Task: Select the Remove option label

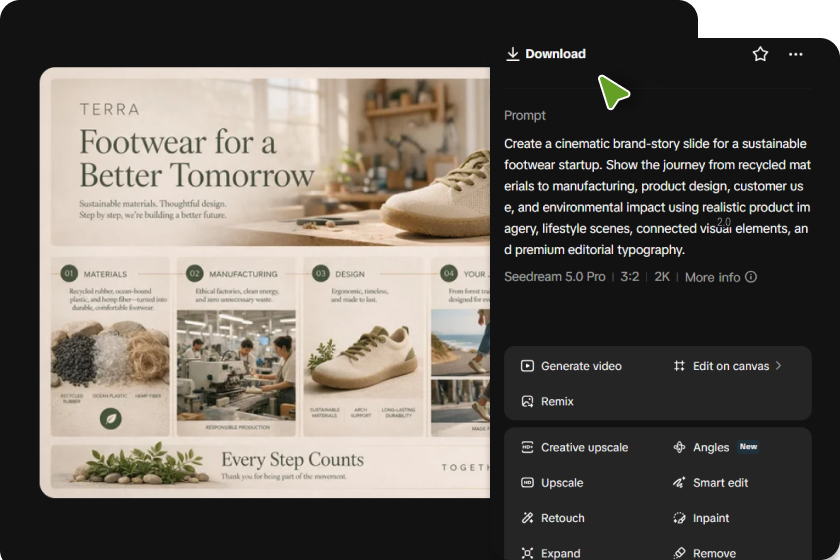Action: click(x=714, y=553)
